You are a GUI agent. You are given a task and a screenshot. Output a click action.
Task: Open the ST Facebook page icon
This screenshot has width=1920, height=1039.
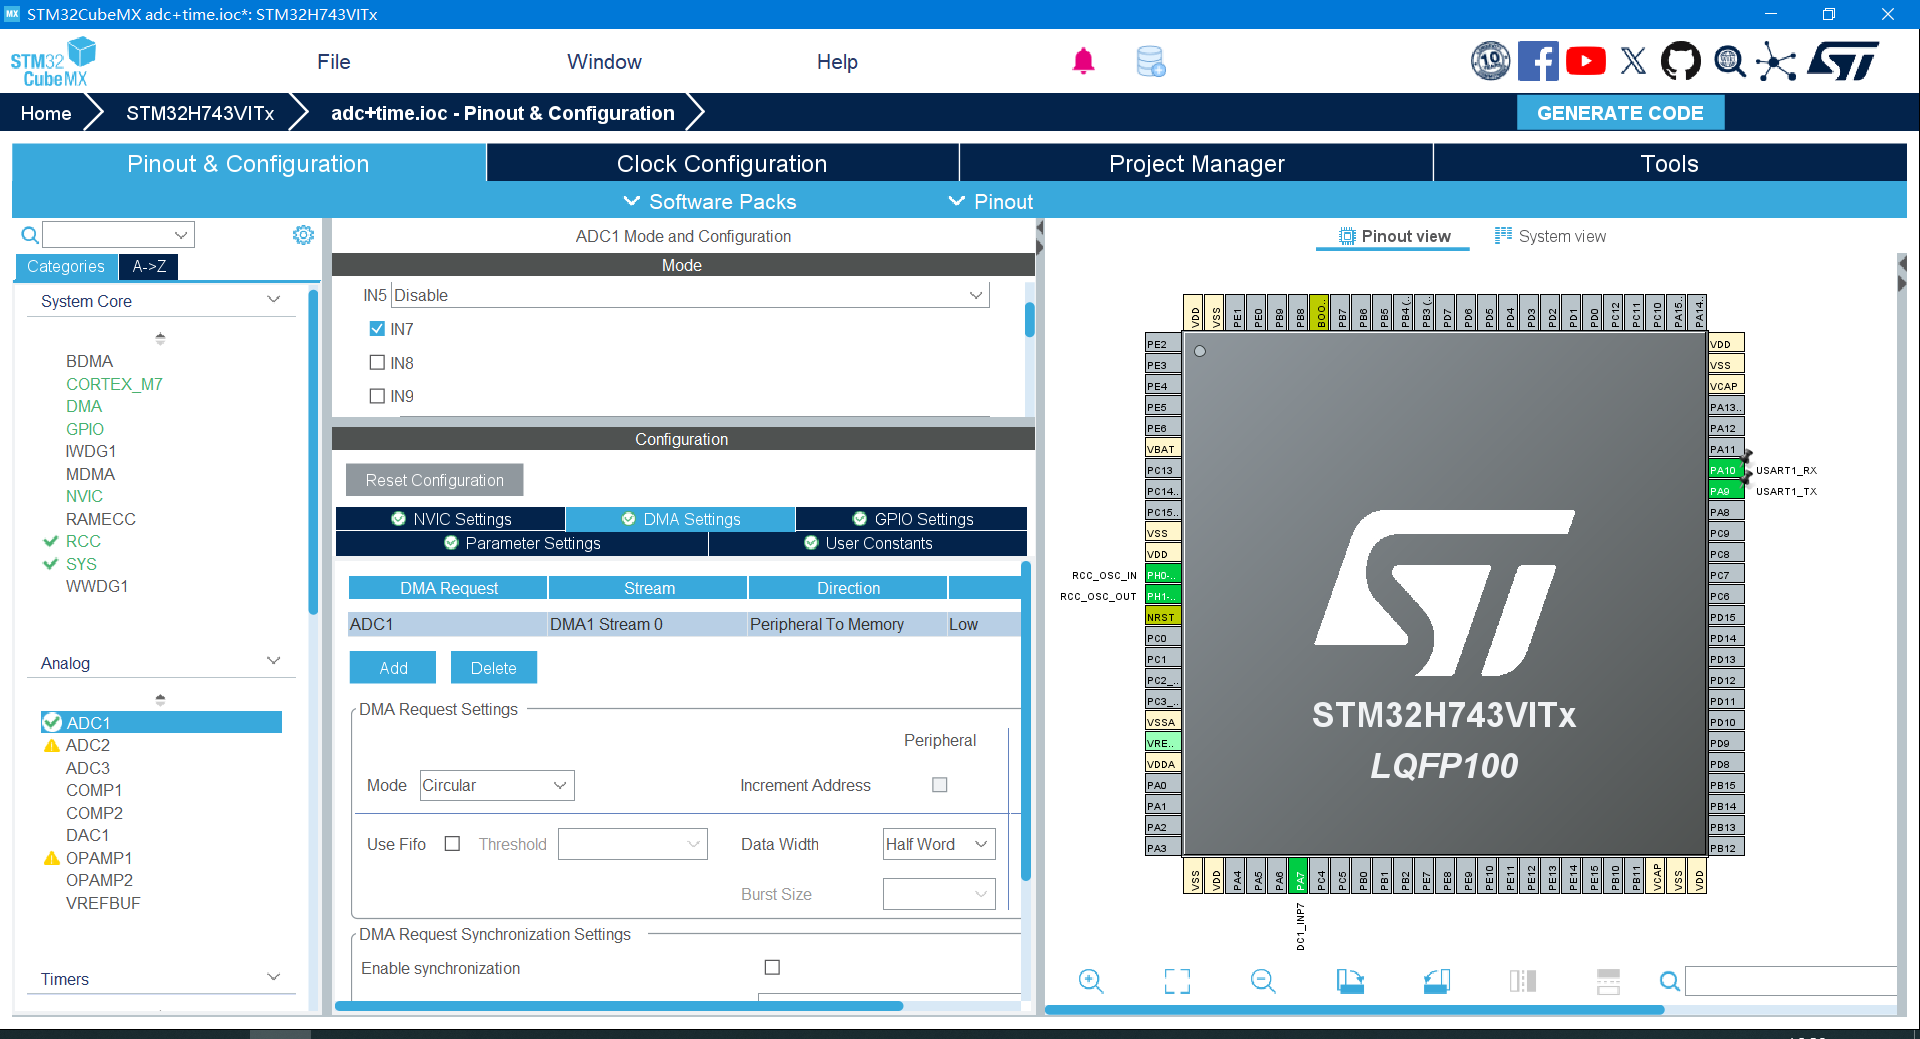point(1538,62)
